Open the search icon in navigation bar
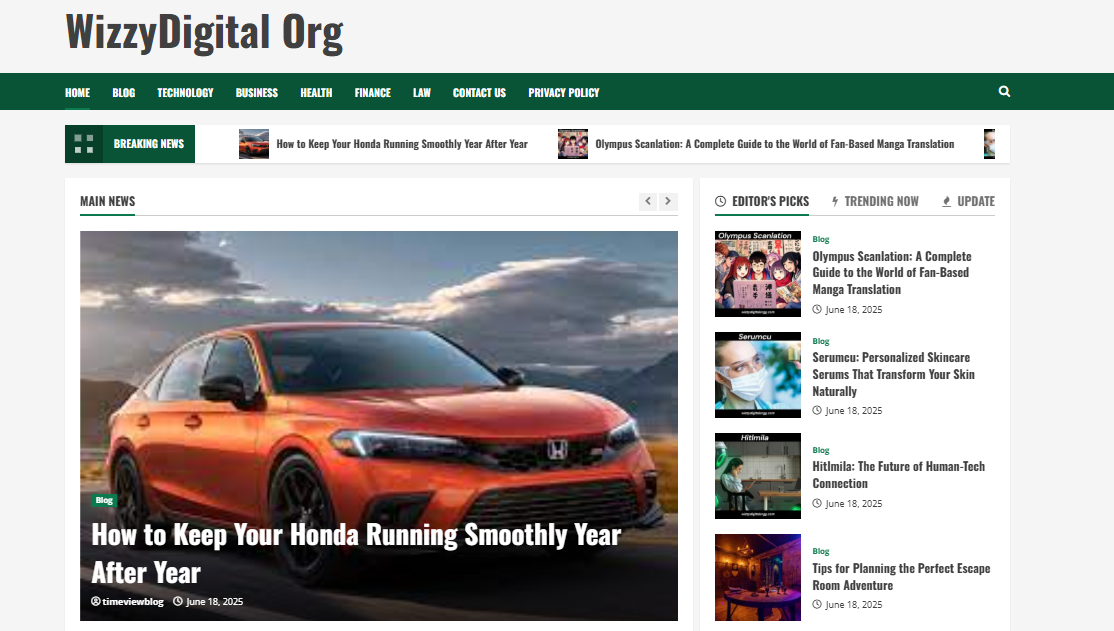Viewport: 1114px width, 631px height. (x=1004, y=92)
